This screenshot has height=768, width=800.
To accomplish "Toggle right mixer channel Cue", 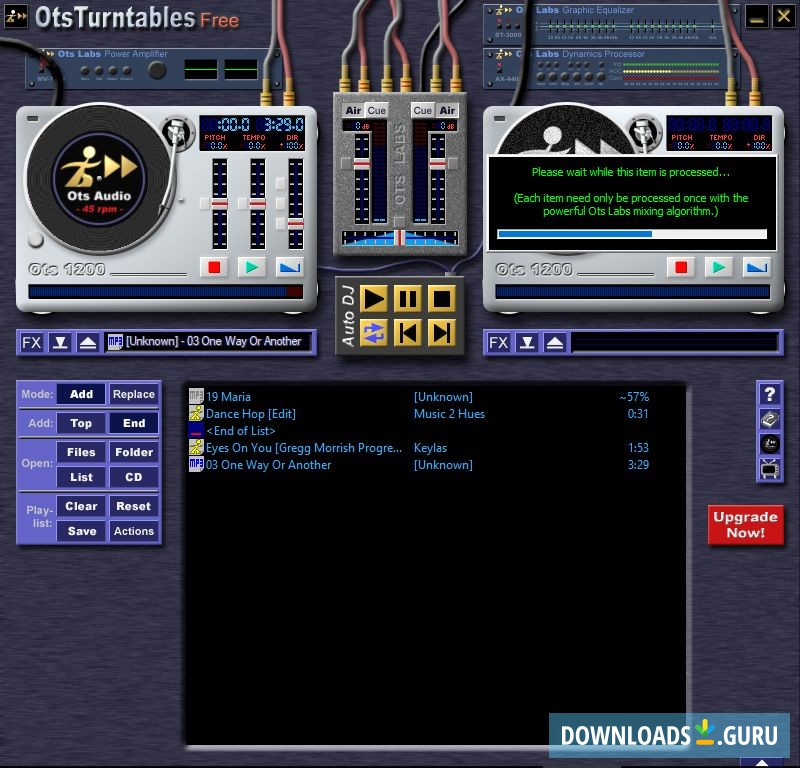I will click(x=422, y=110).
